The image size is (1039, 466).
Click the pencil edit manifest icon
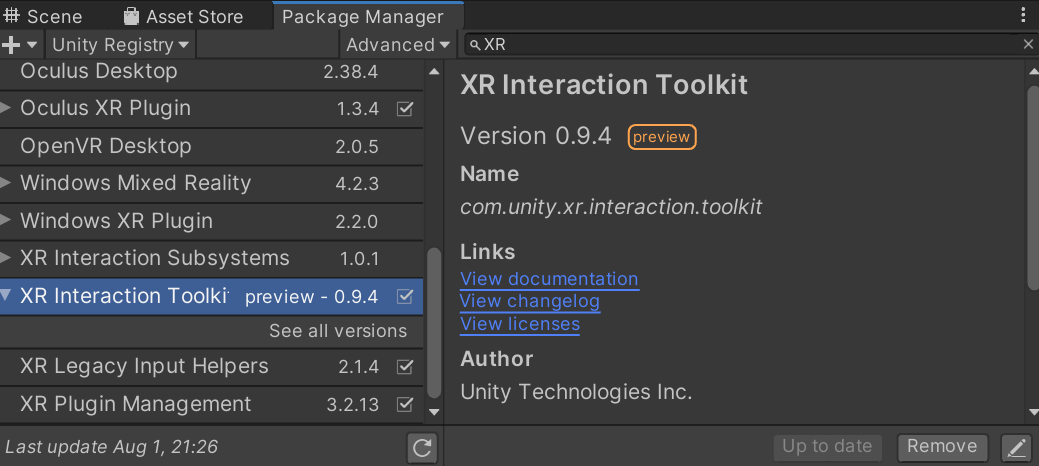[x=1016, y=448]
